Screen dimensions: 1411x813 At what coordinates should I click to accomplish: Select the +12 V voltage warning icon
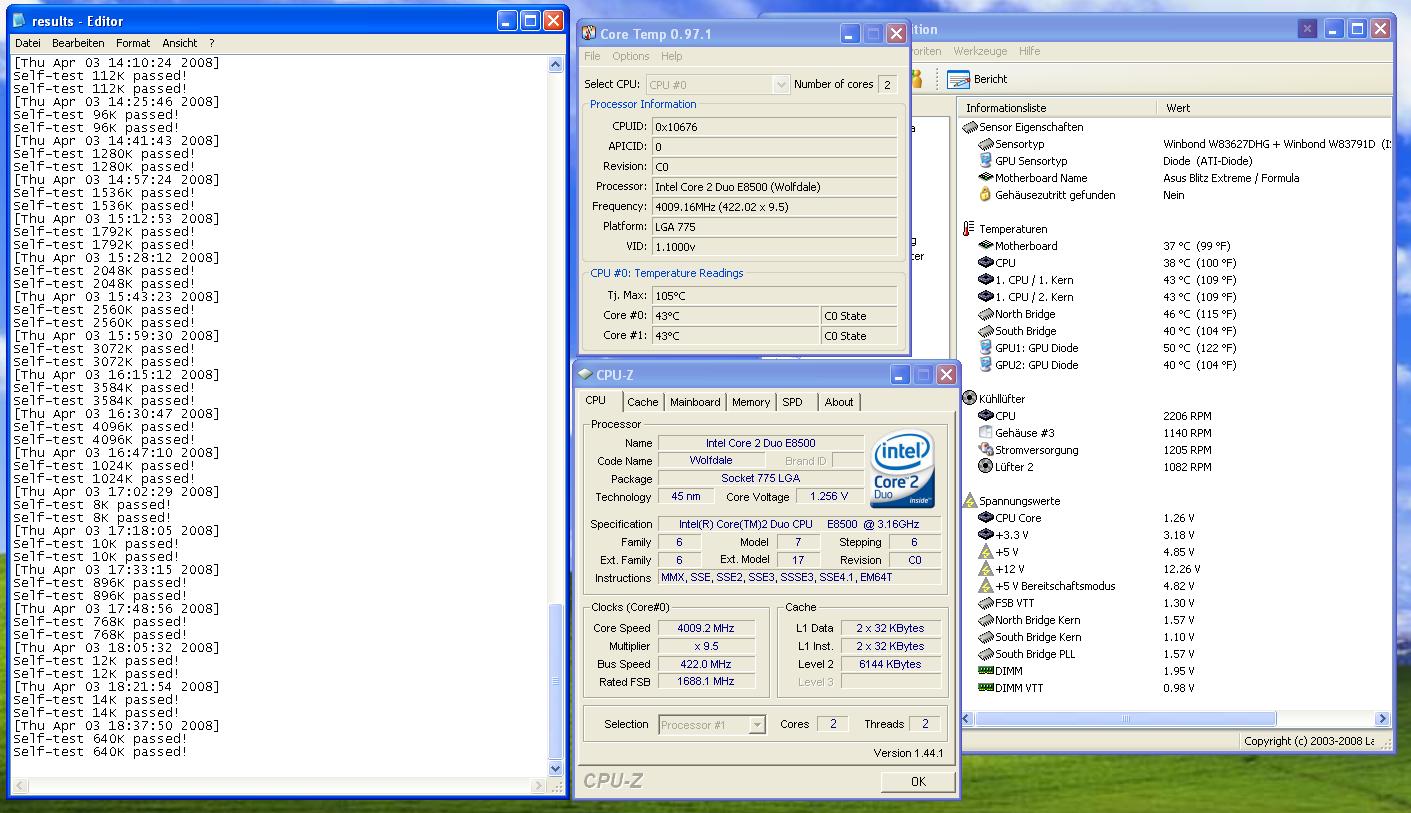986,569
